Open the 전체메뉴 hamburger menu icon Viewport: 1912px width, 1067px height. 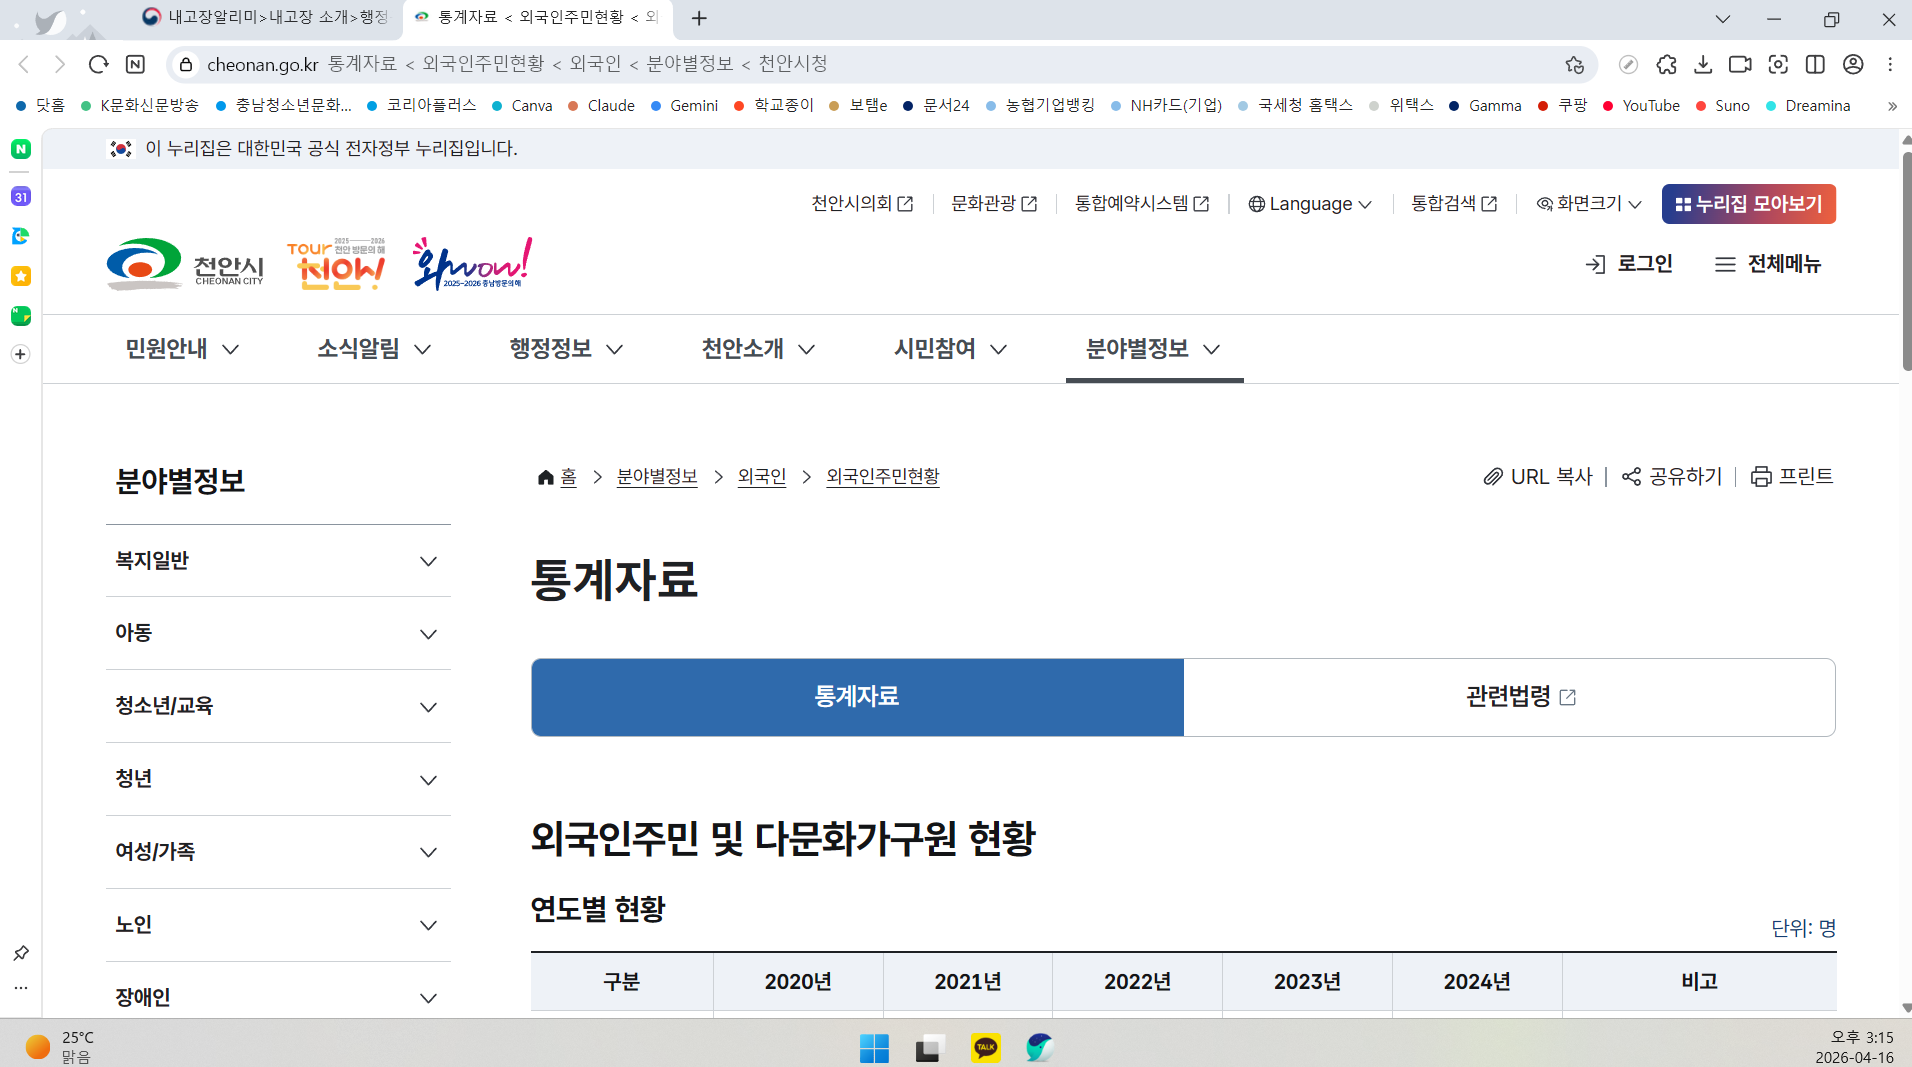[x=1725, y=264]
